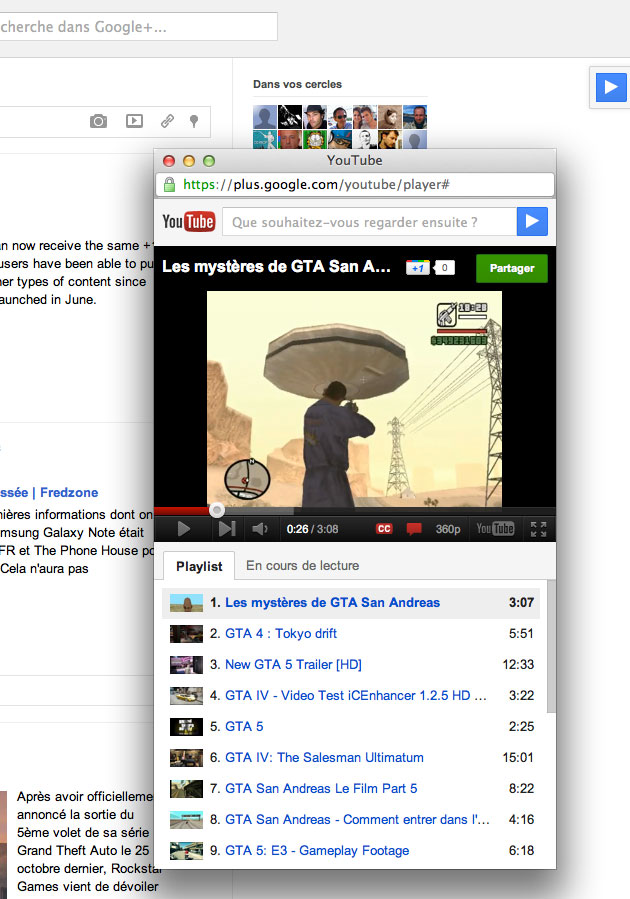Open 'GTA IV: The Salesman Ultimatum' item

351,757
